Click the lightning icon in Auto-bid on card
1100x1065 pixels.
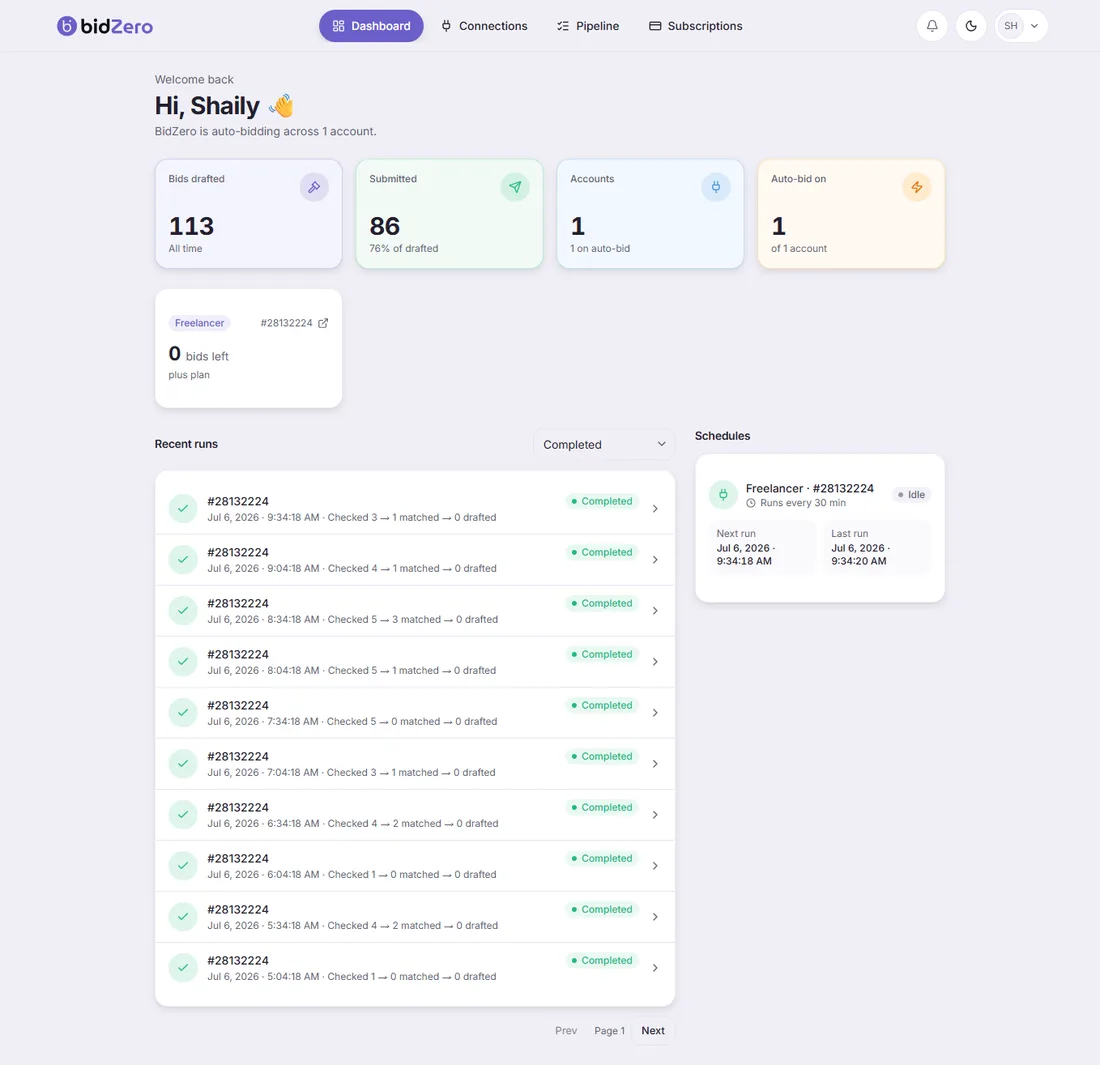(916, 187)
